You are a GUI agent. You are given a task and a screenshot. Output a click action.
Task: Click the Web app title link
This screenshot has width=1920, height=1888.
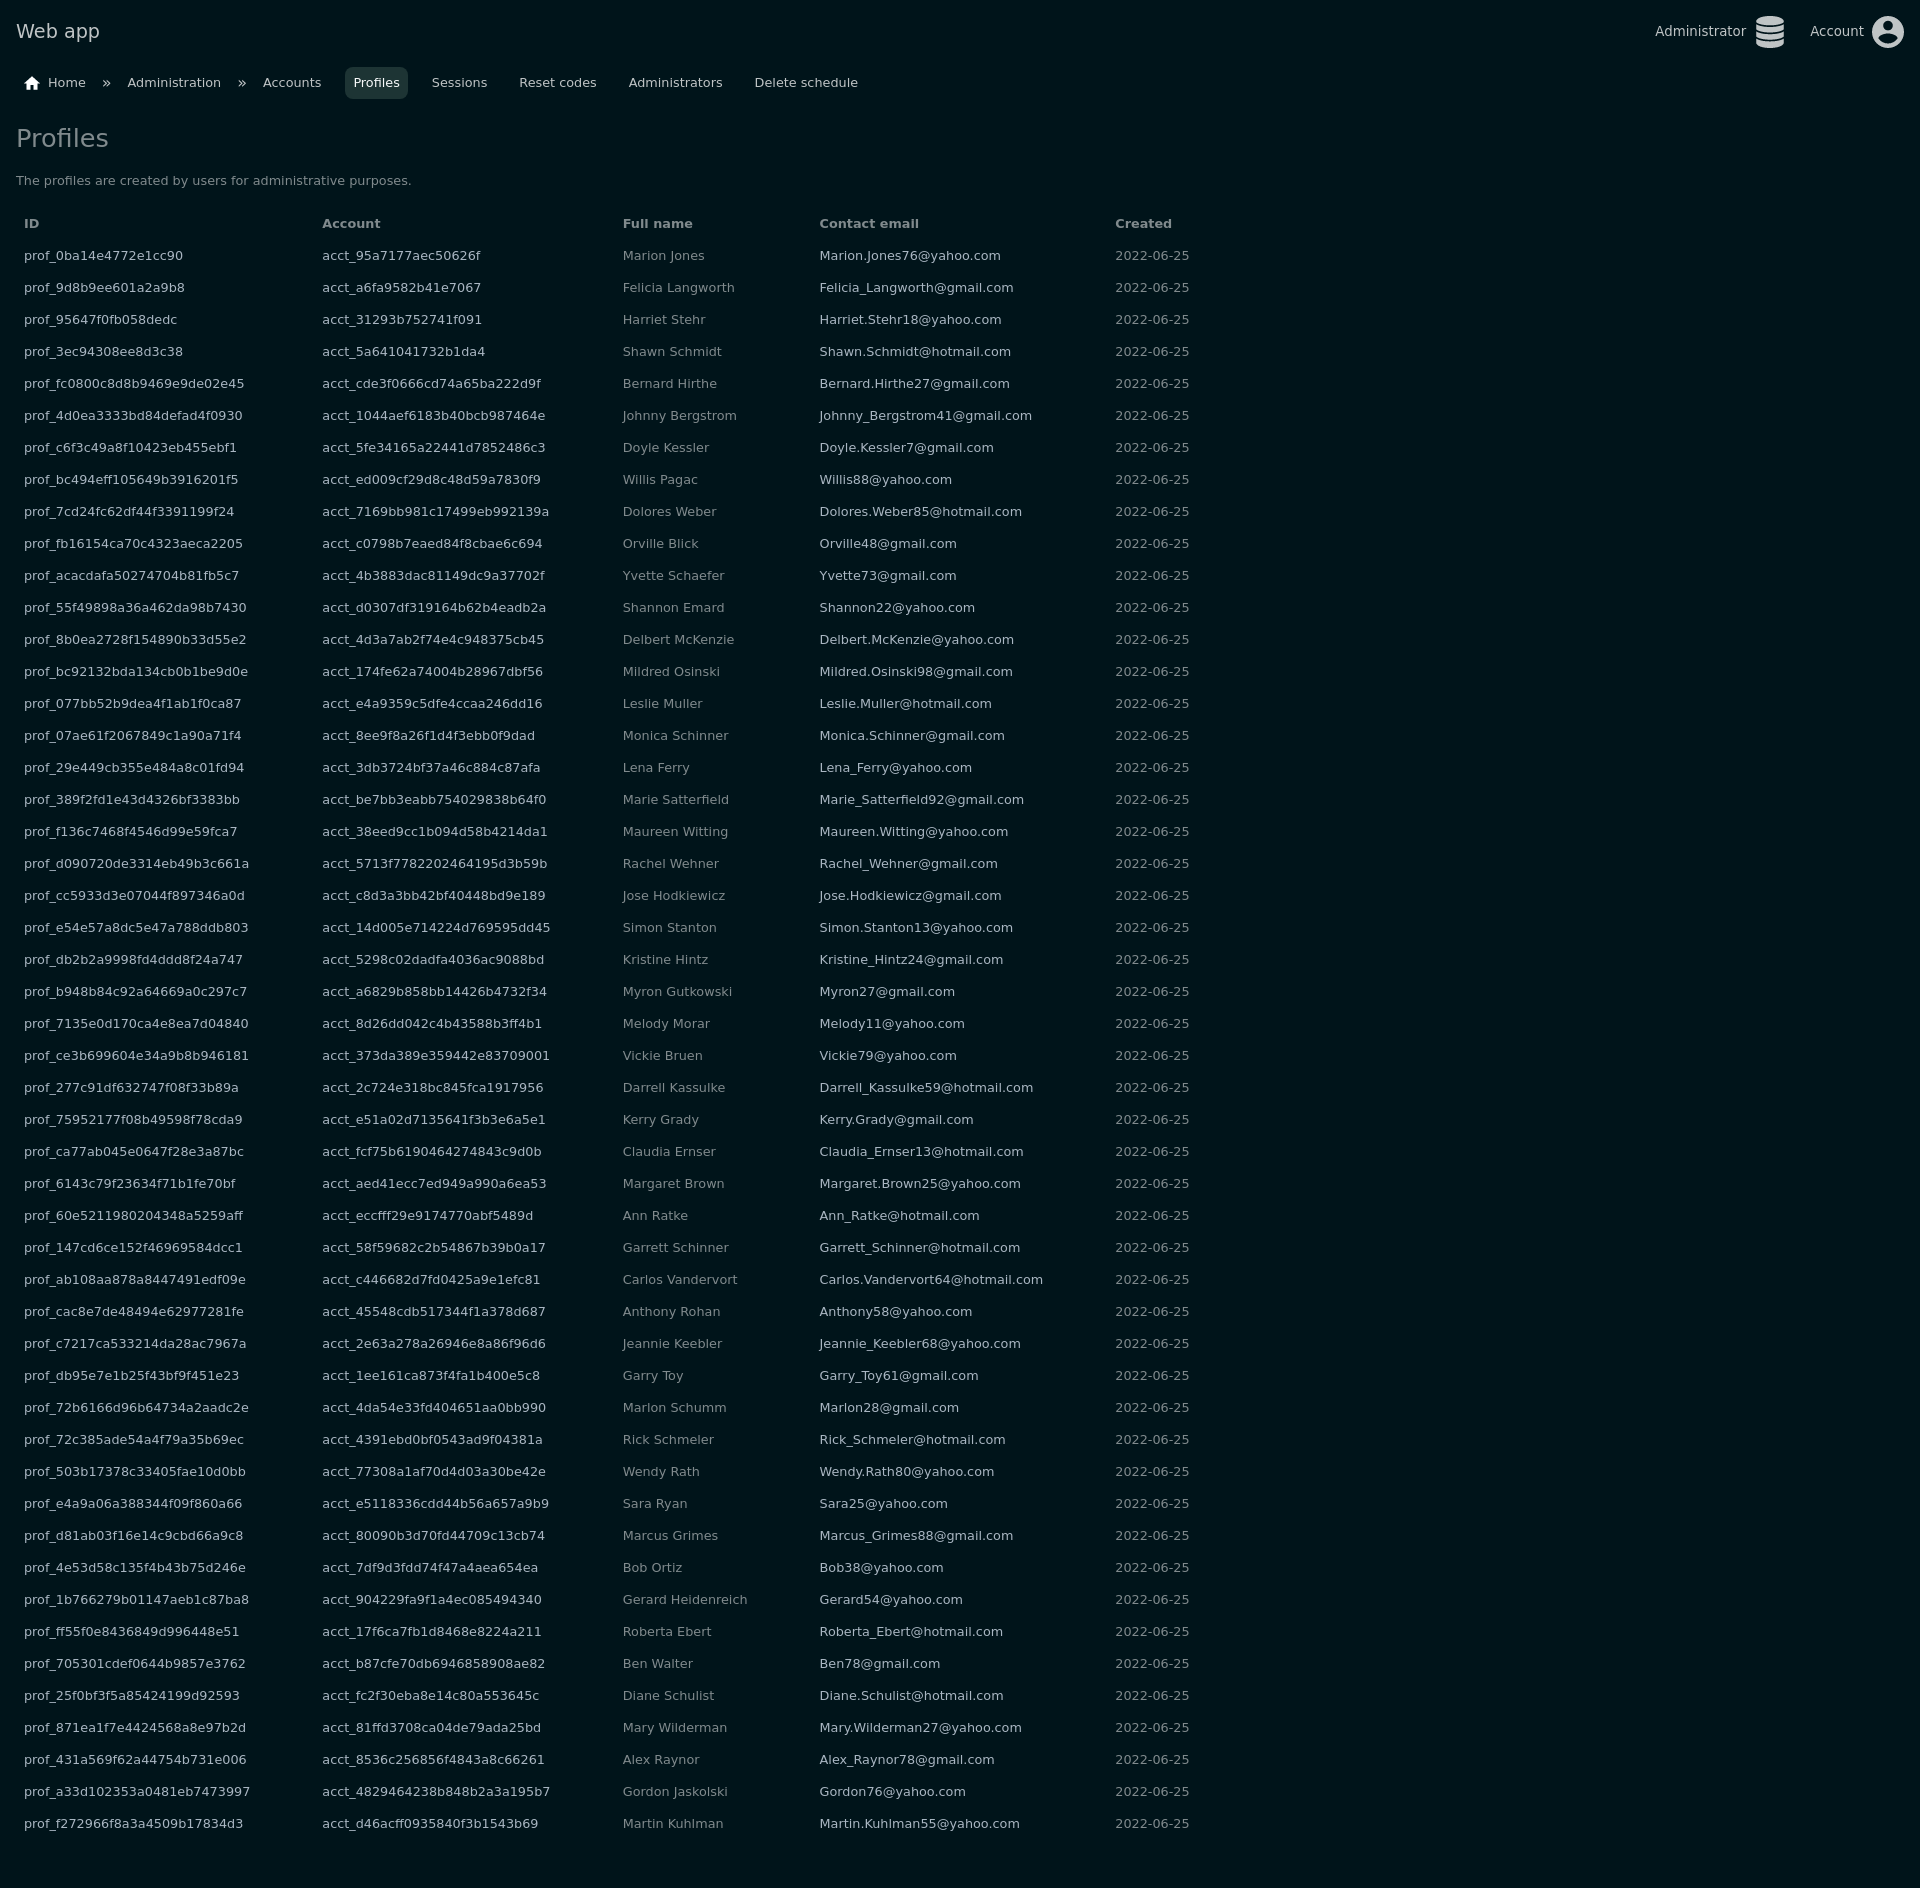coord(58,31)
